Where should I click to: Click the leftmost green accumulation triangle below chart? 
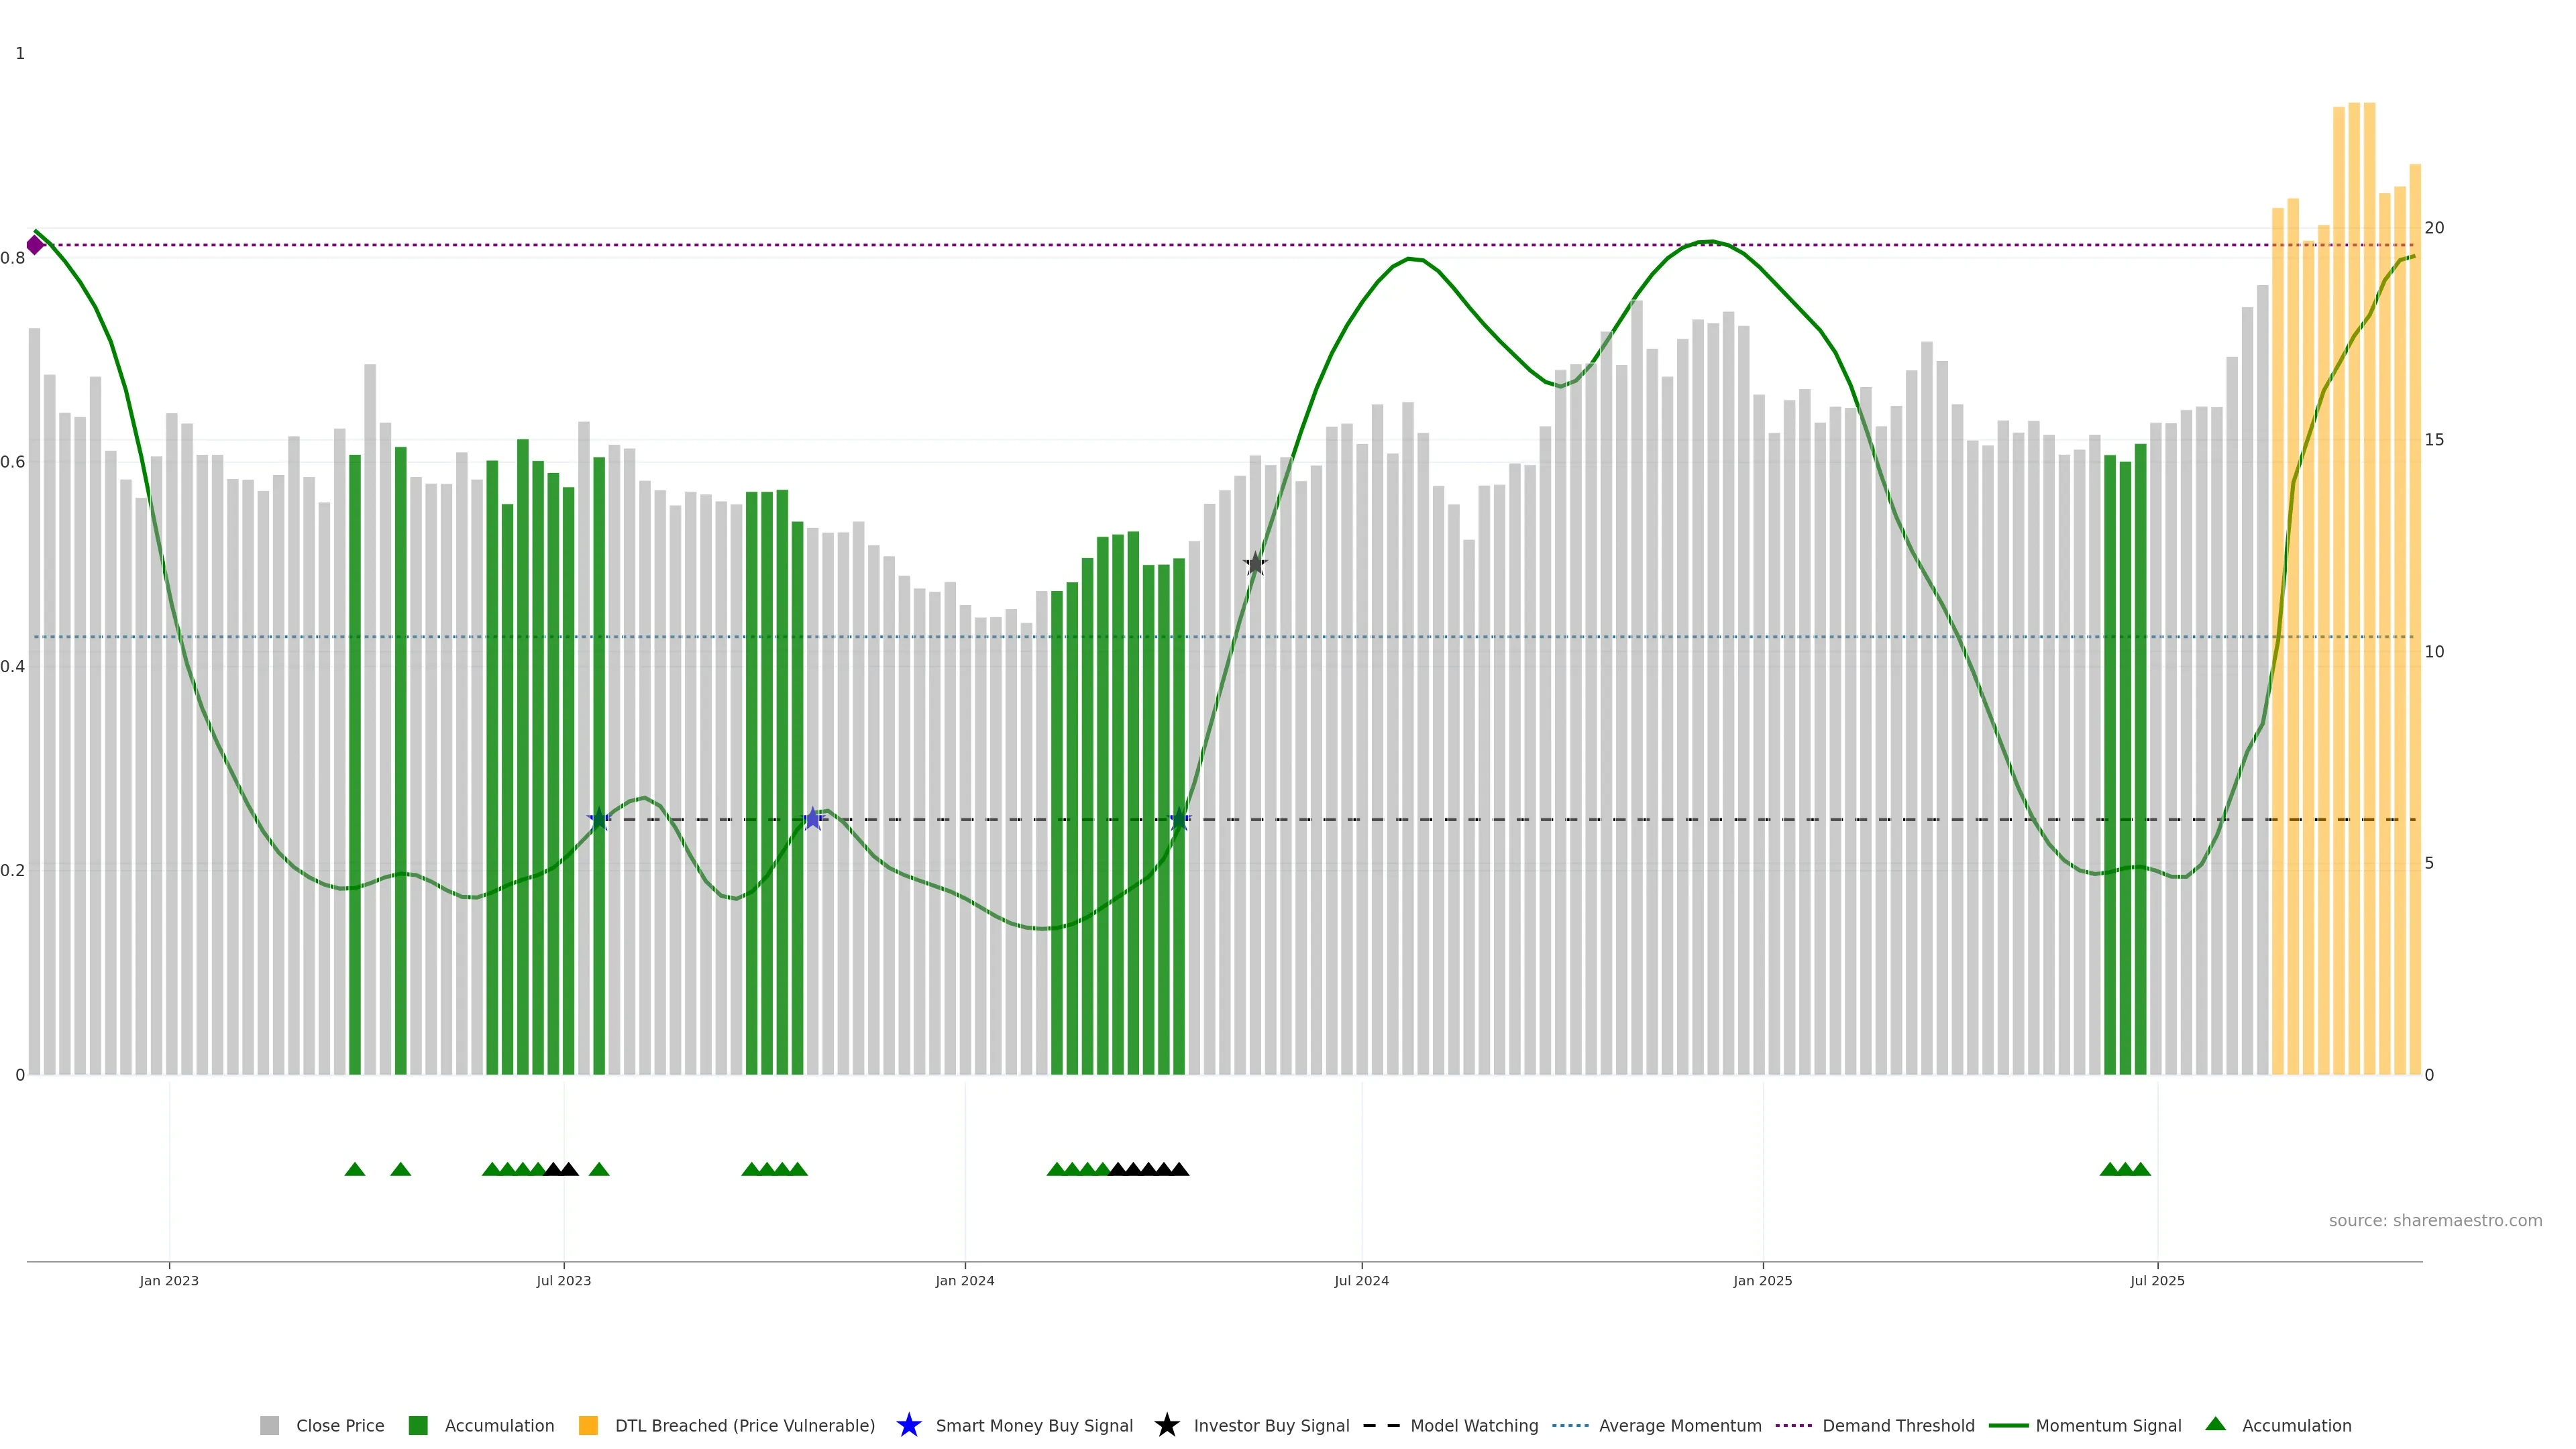[354, 1169]
